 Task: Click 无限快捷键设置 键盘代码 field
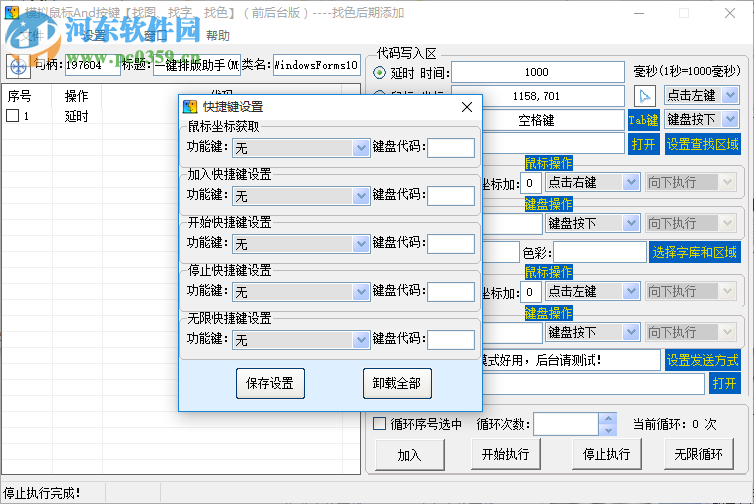click(x=451, y=340)
